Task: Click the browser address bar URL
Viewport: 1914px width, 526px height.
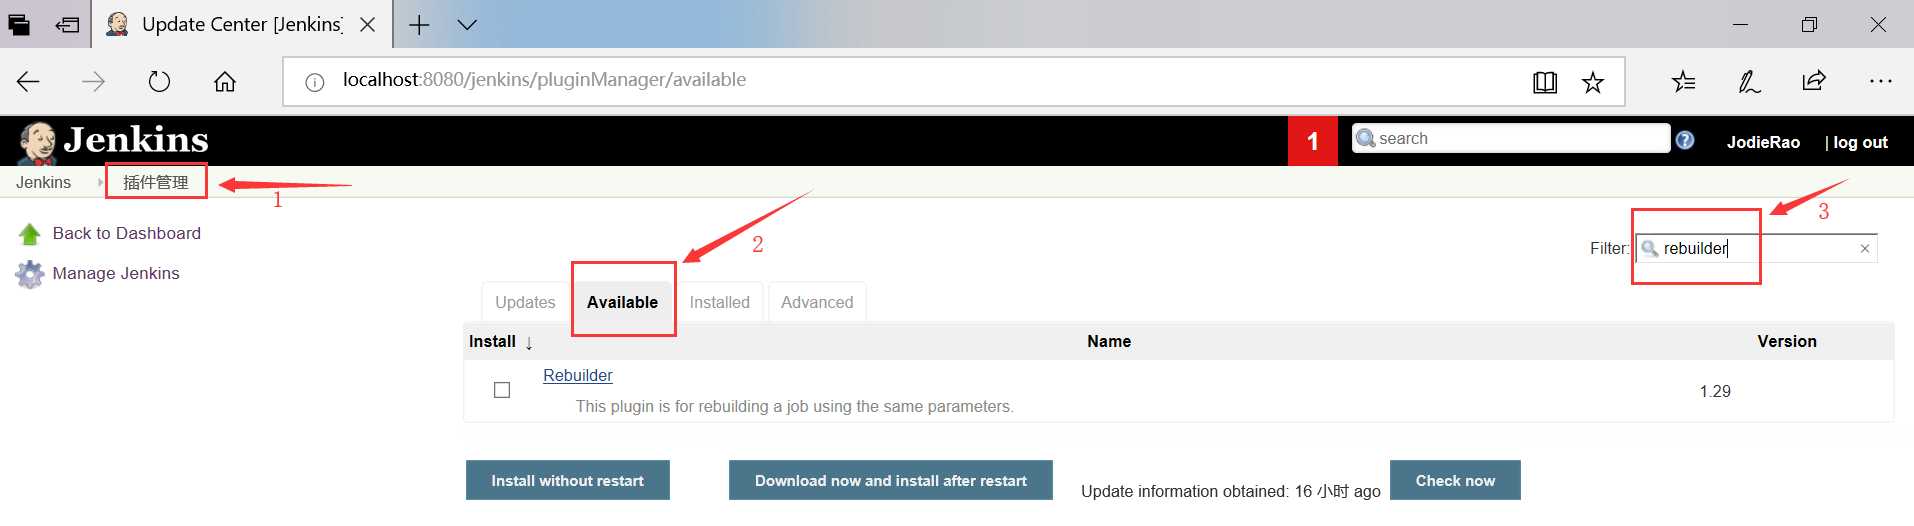Action: [544, 80]
